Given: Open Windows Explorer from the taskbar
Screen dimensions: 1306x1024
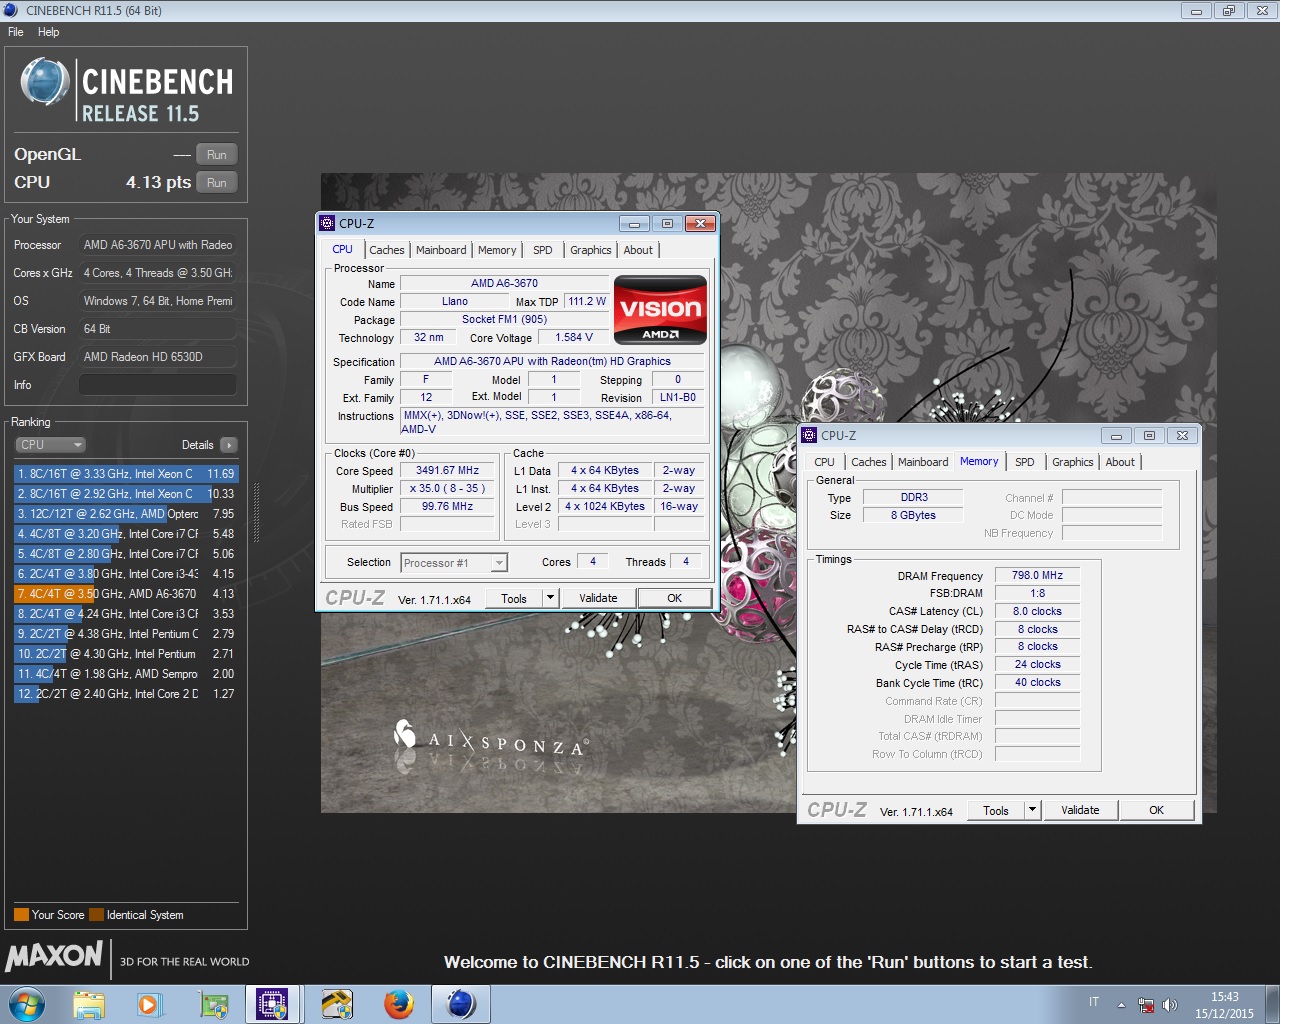Looking at the screenshot, I should click(89, 1004).
